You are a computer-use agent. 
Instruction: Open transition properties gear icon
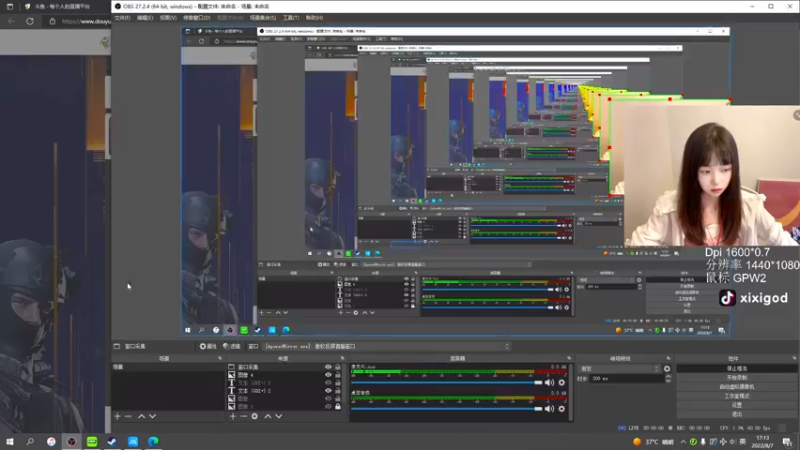[x=667, y=369]
